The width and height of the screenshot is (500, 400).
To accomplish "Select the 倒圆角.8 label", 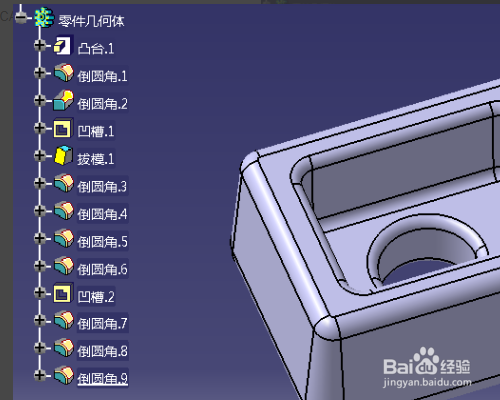I will 102,351.
